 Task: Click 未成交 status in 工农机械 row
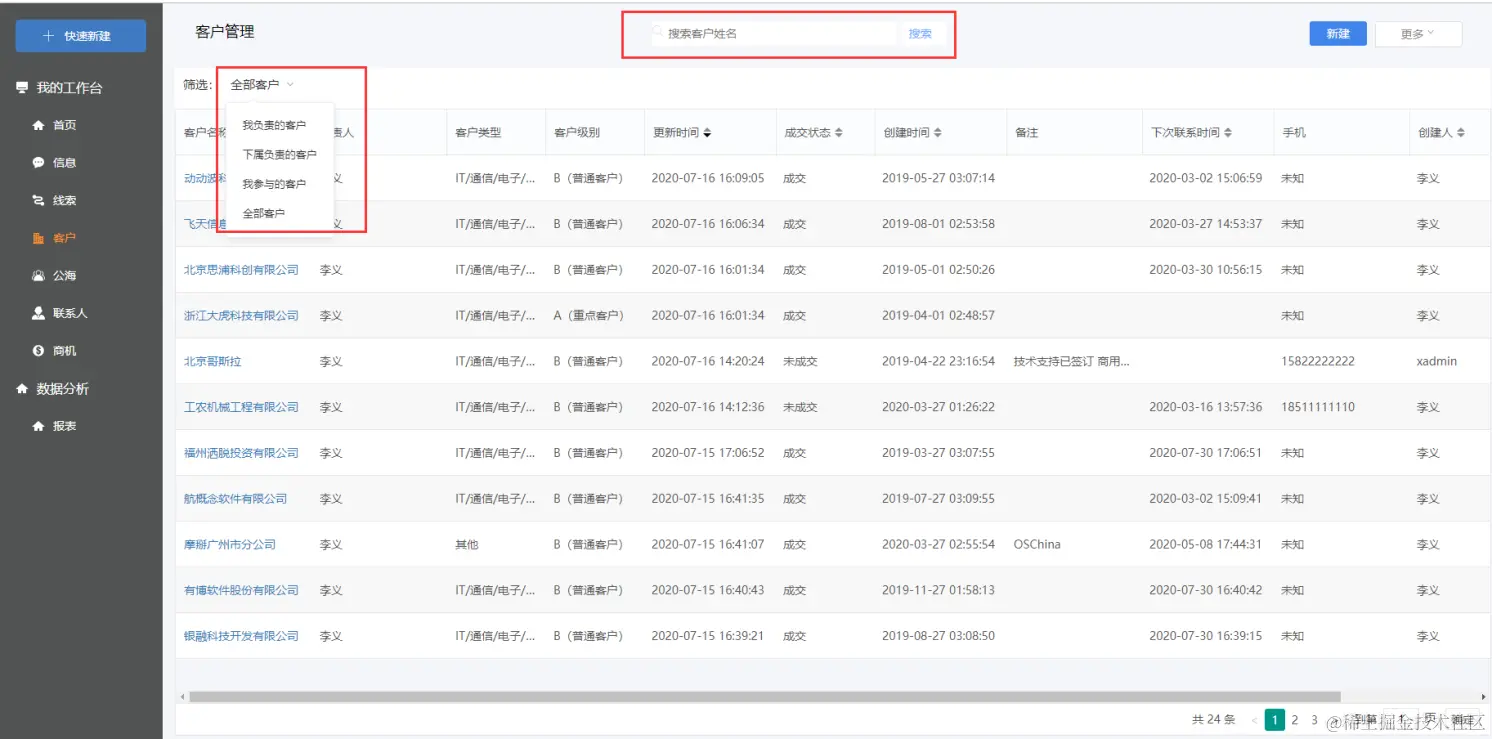[x=800, y=407]
